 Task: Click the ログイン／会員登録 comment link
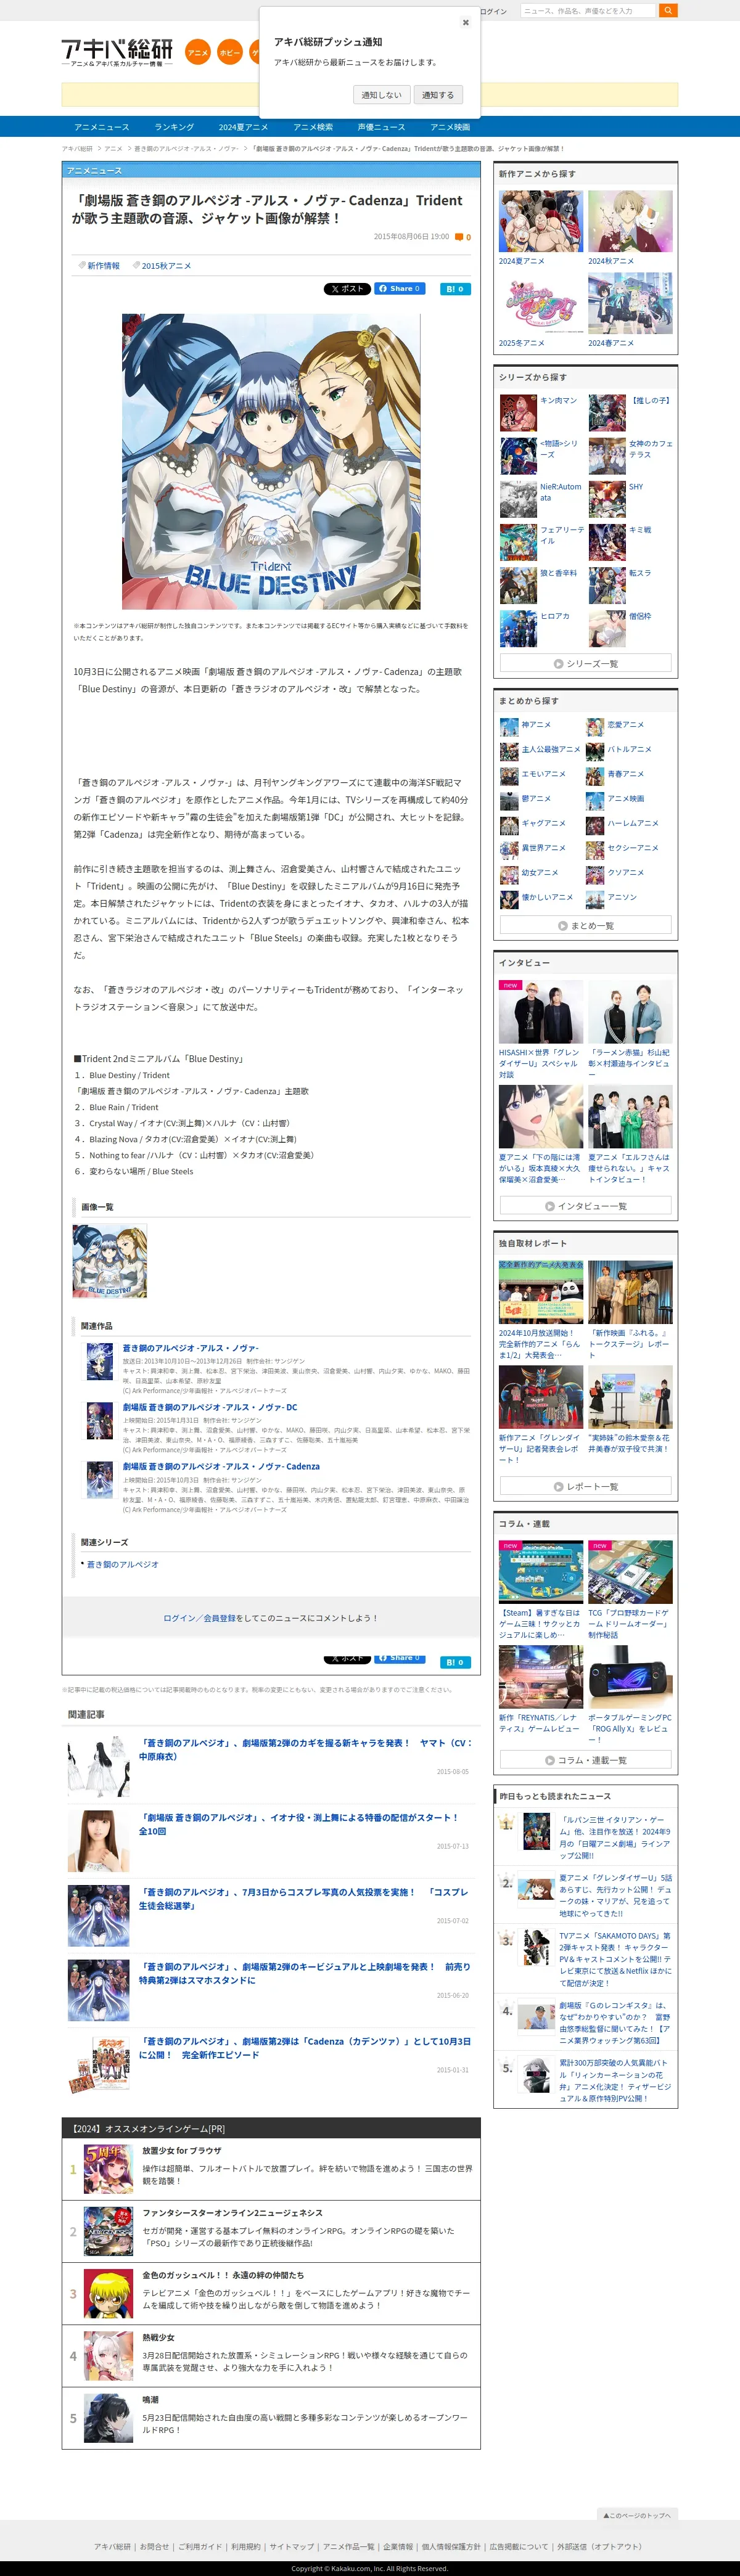[x=200, y=1617]
